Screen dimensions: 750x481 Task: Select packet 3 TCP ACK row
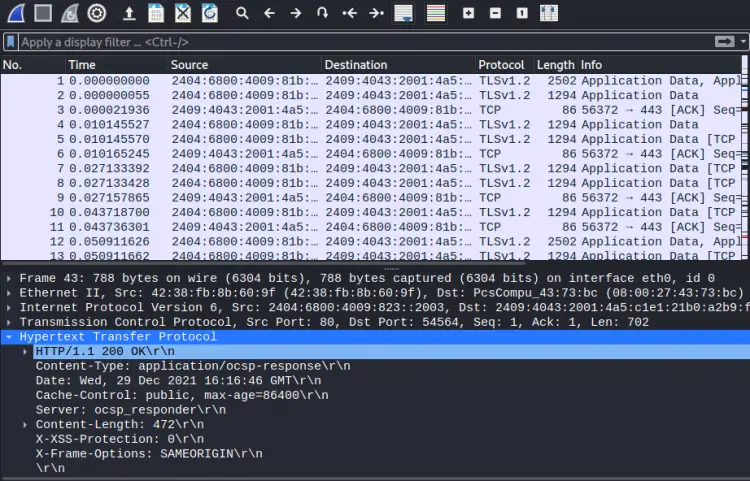tap(371, 110)
